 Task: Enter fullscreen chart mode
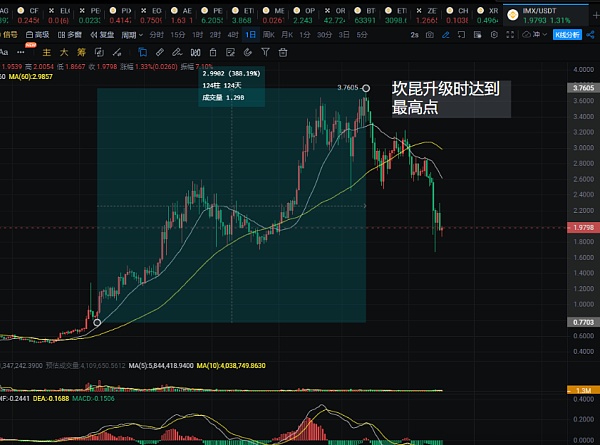pos(510,35)
